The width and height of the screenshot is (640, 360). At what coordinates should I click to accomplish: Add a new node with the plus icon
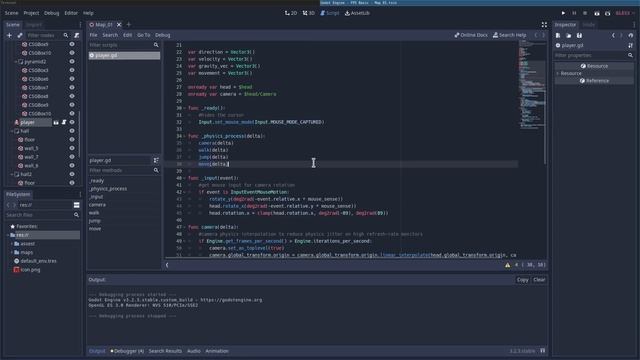[x=9, y=36]
